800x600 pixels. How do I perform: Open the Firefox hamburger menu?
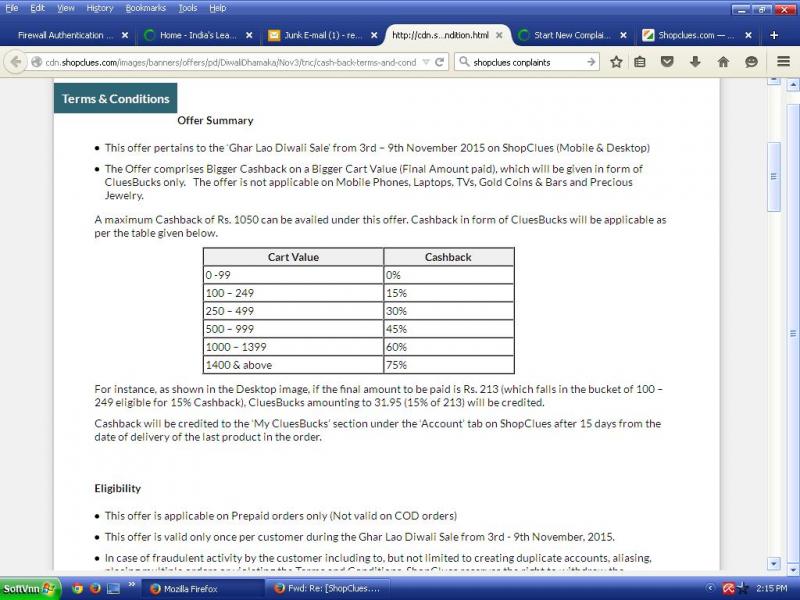[x=784, y=62]
